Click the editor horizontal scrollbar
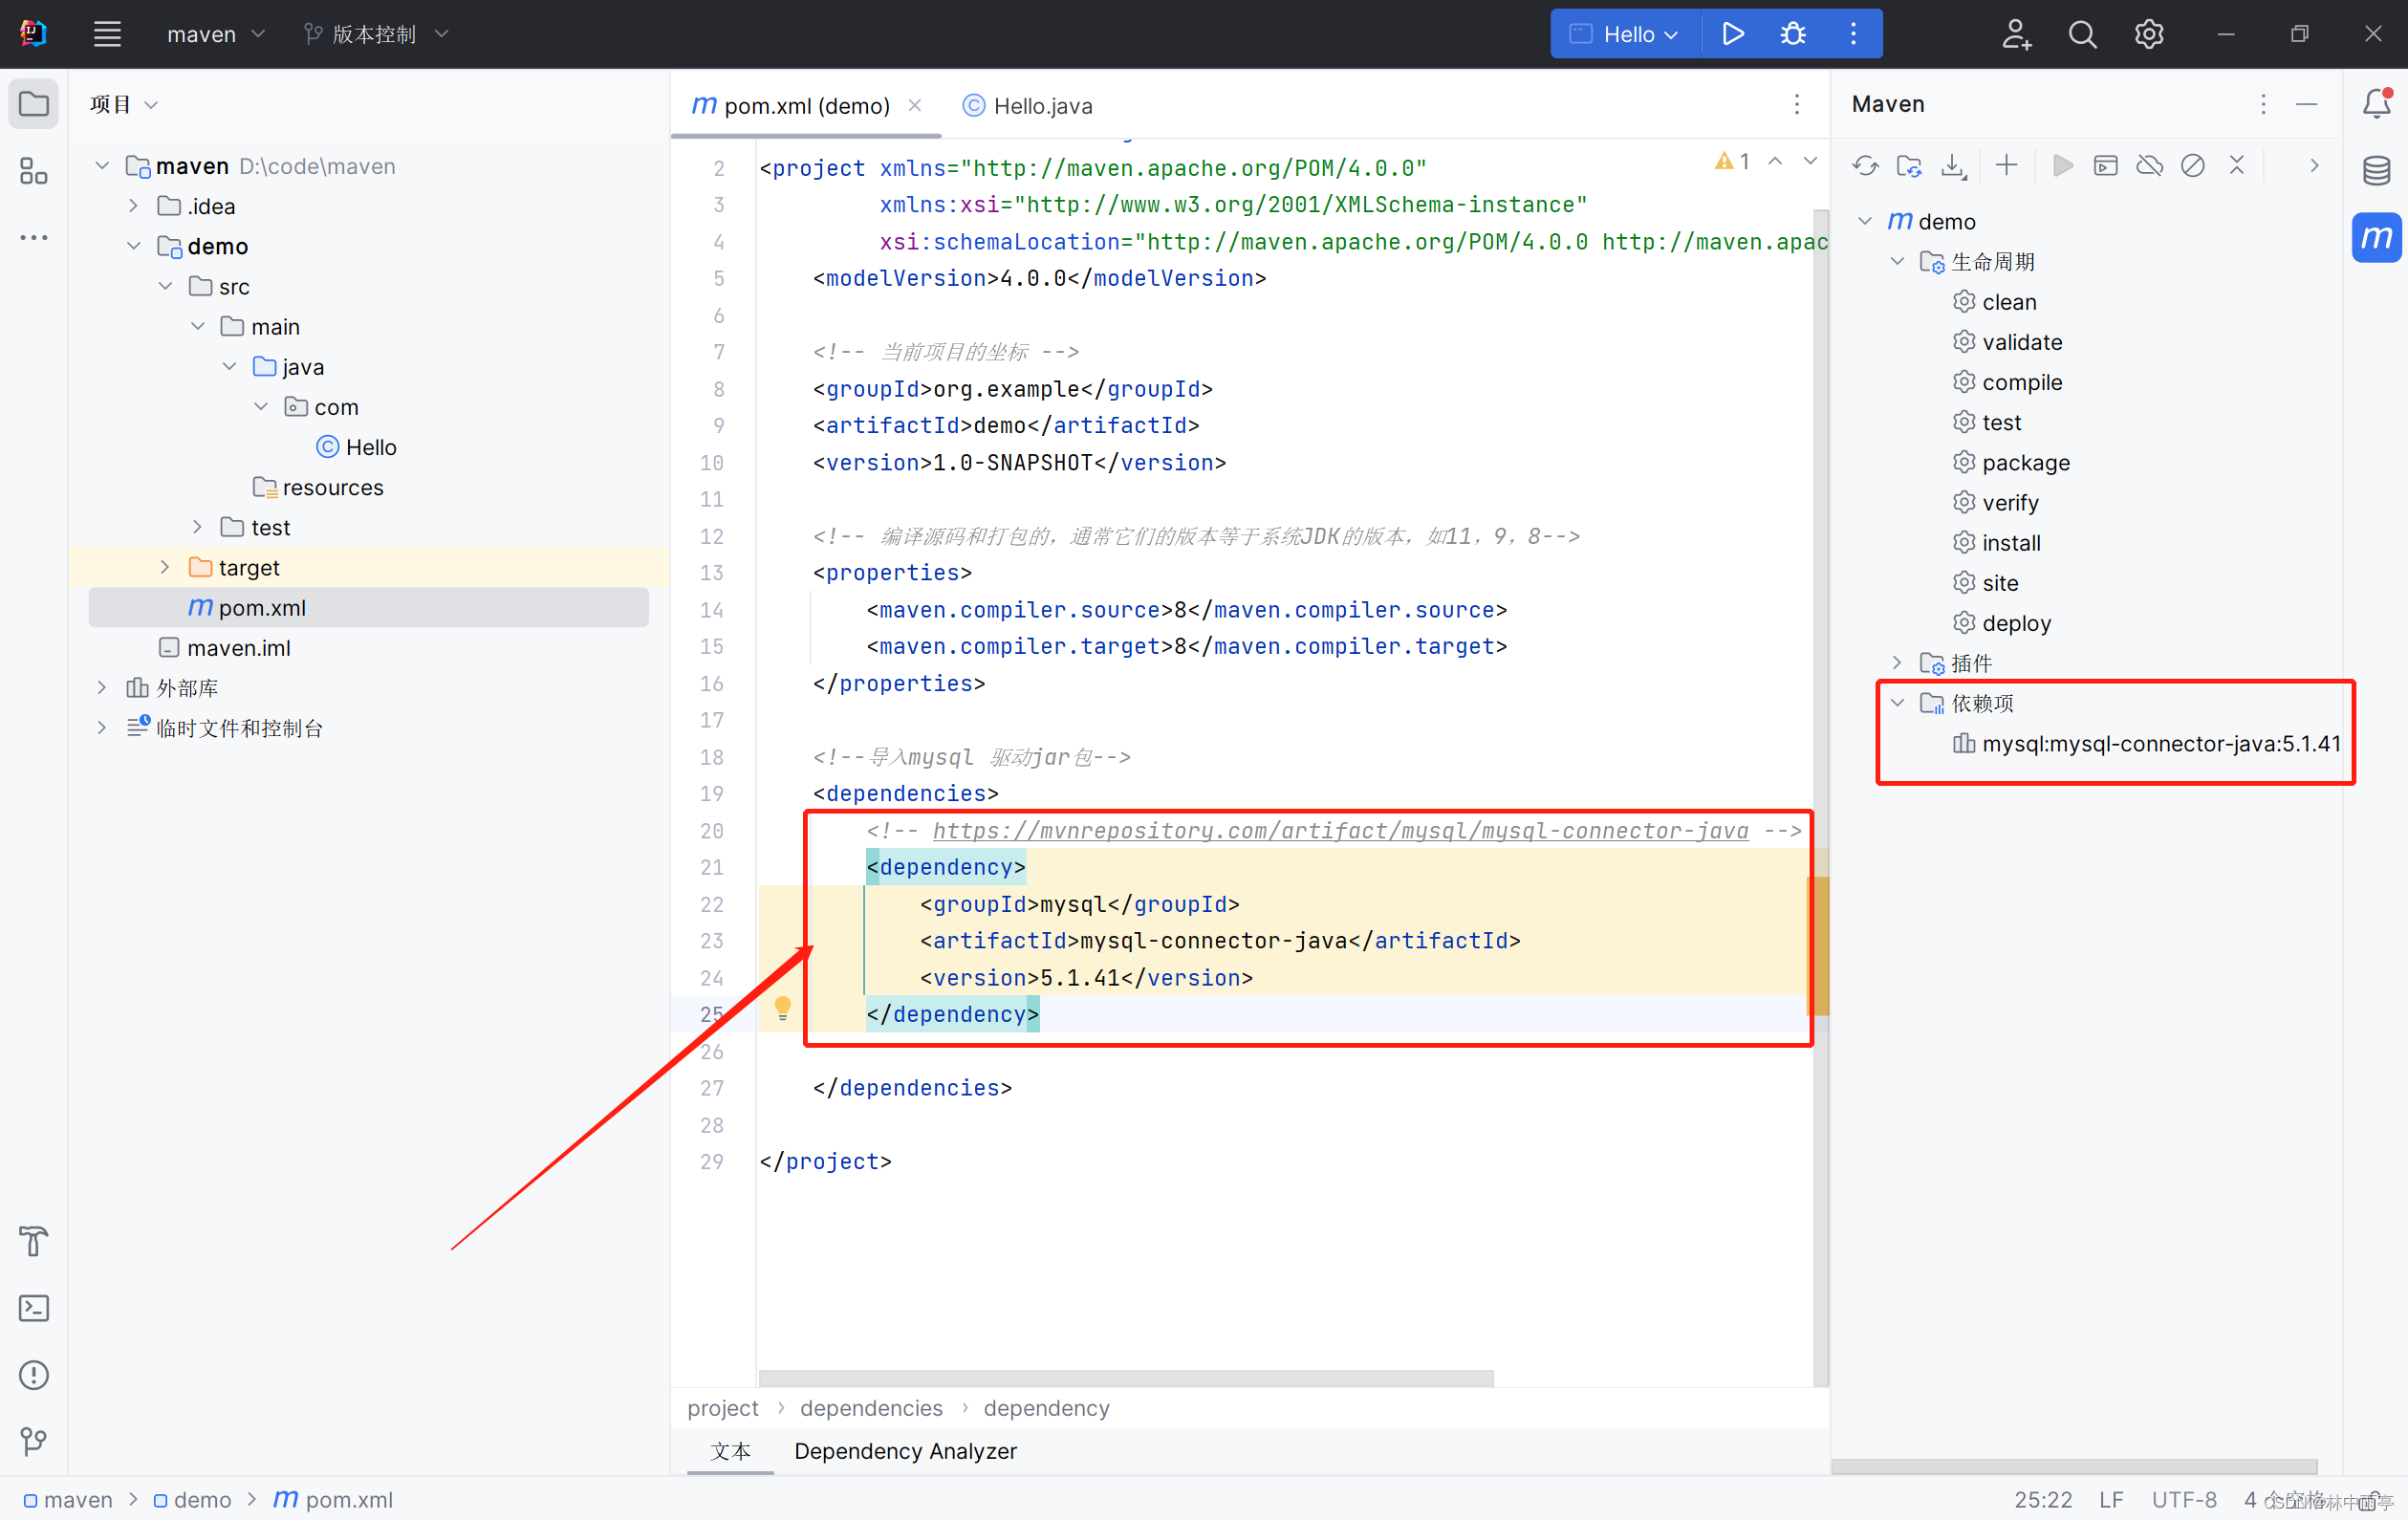2408x1520 pixels. 1126,1377
